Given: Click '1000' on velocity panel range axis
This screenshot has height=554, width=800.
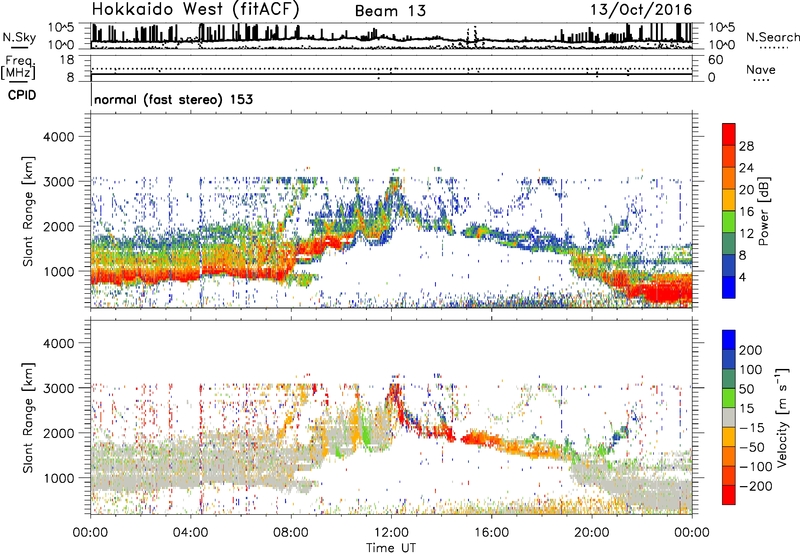Looking at the screenshot, I should click(59, 478).
